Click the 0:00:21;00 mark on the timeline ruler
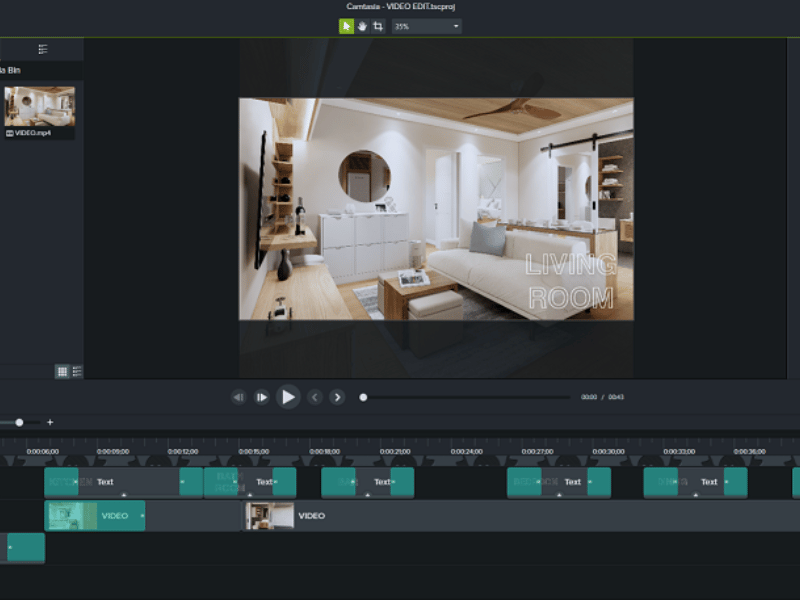The width and height of the screenshot is (800, 600). pos(395,452)
